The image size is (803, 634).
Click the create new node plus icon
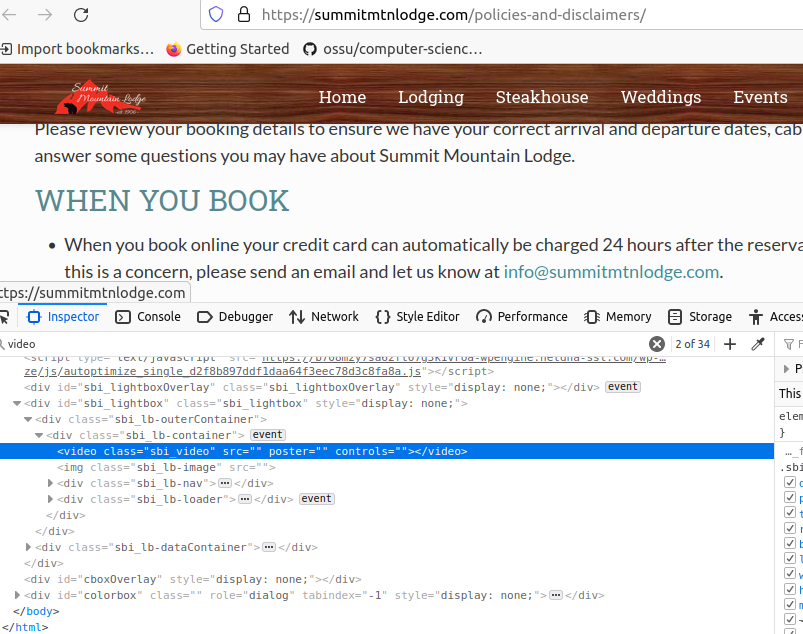coord(730,344)
